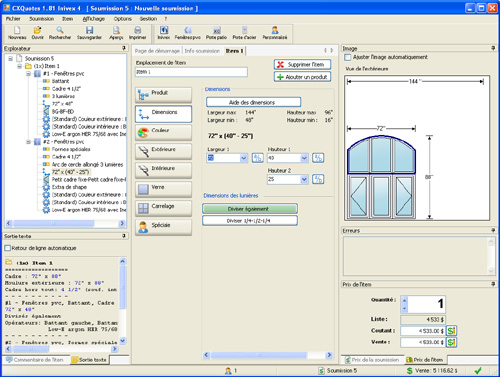This screenshot has height=377, width=500.
Task: Click Ajouter un produit button
Action: 302,77
